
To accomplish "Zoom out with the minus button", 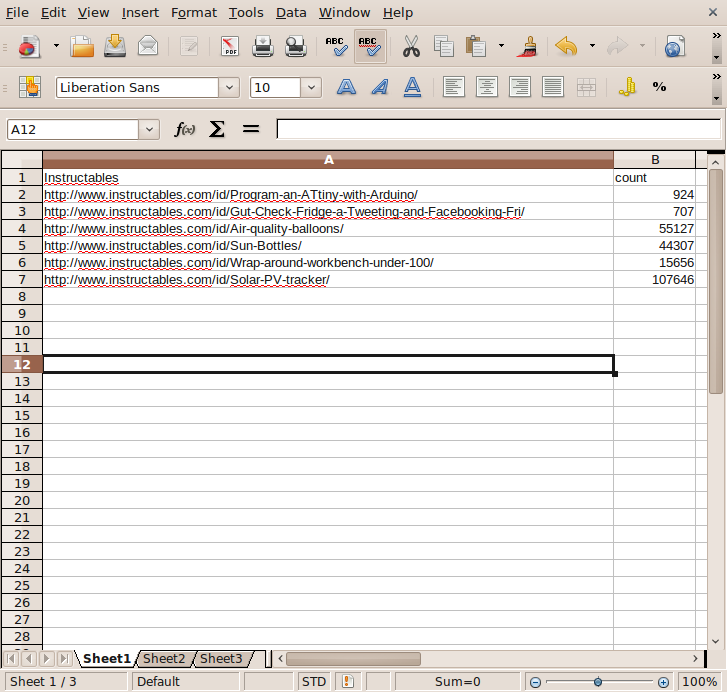I will 536,682.
